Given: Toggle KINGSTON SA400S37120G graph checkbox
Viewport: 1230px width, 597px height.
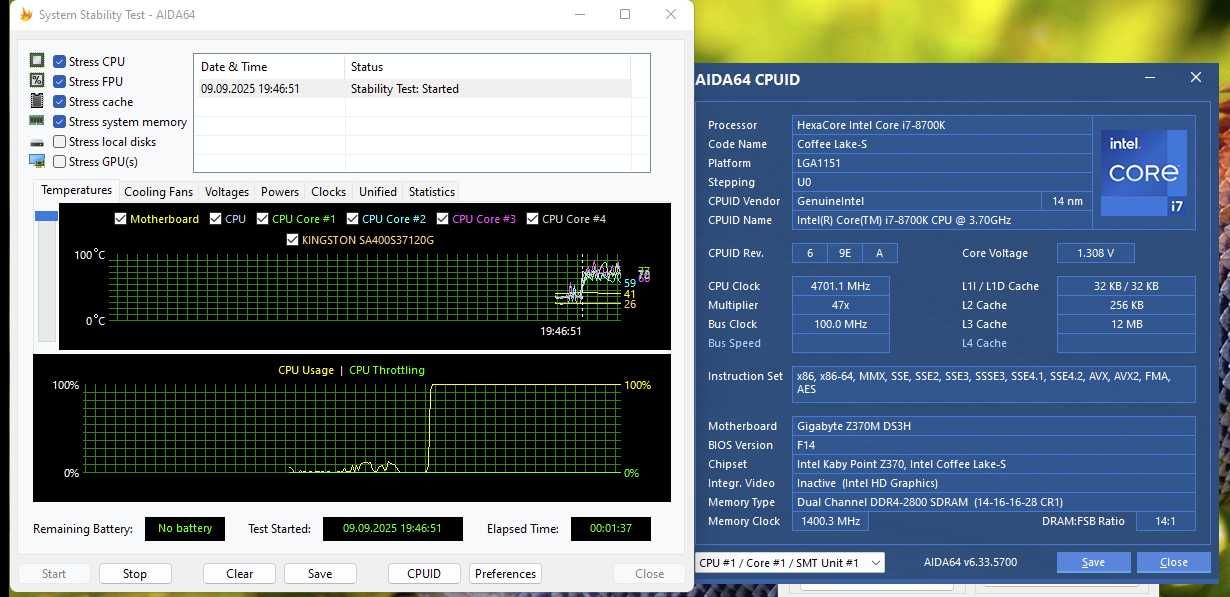Looking at the screenshot, I should (293, 240).
